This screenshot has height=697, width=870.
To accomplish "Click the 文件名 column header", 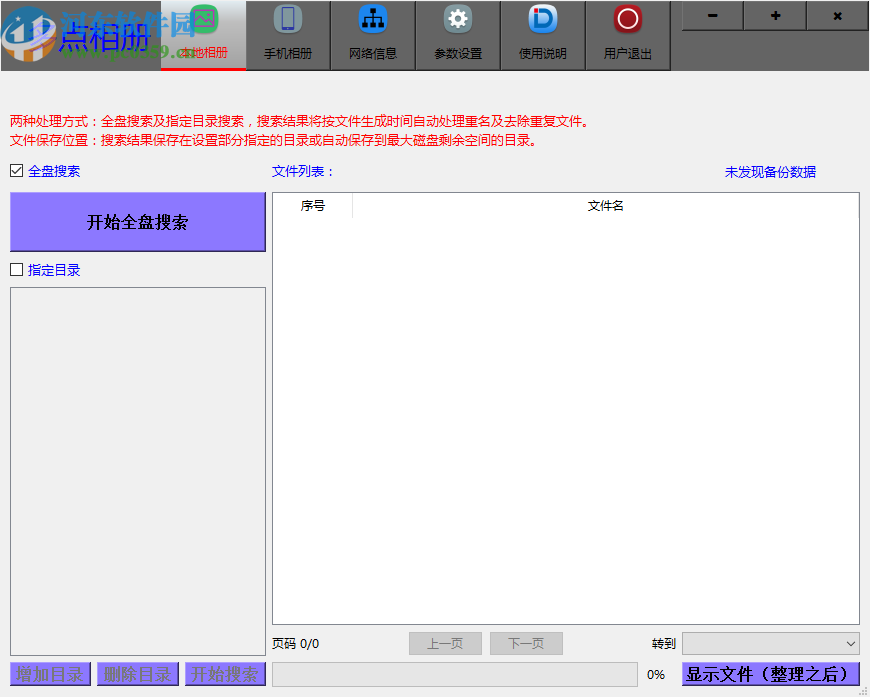I will (605, 206).
